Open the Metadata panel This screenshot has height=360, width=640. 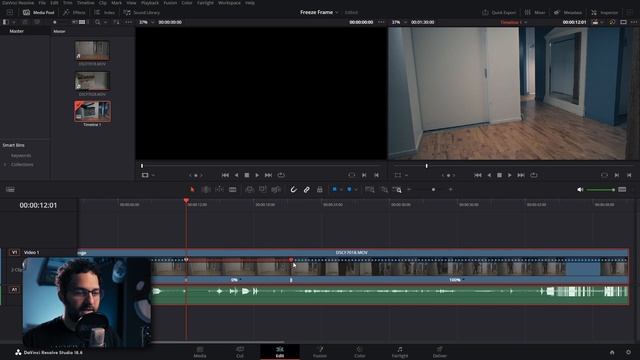click(568, 12)
